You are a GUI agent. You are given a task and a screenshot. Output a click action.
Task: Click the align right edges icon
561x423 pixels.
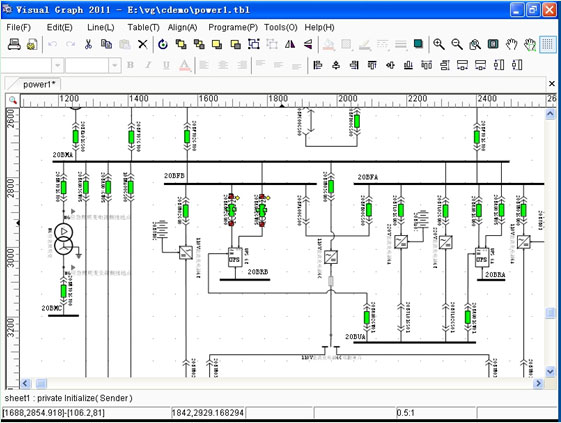354,65
